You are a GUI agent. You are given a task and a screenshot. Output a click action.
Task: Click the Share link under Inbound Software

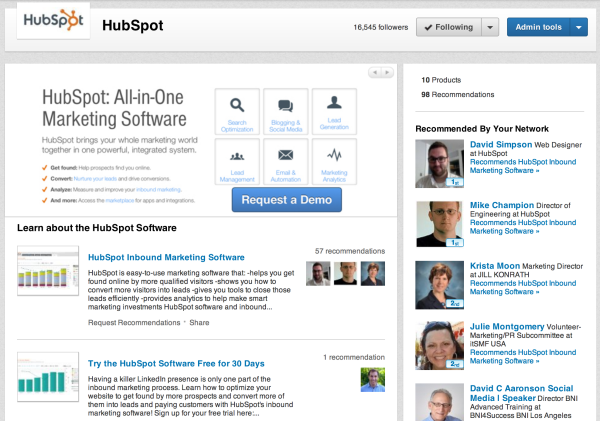pyautogui.click(x=199, y=323)
